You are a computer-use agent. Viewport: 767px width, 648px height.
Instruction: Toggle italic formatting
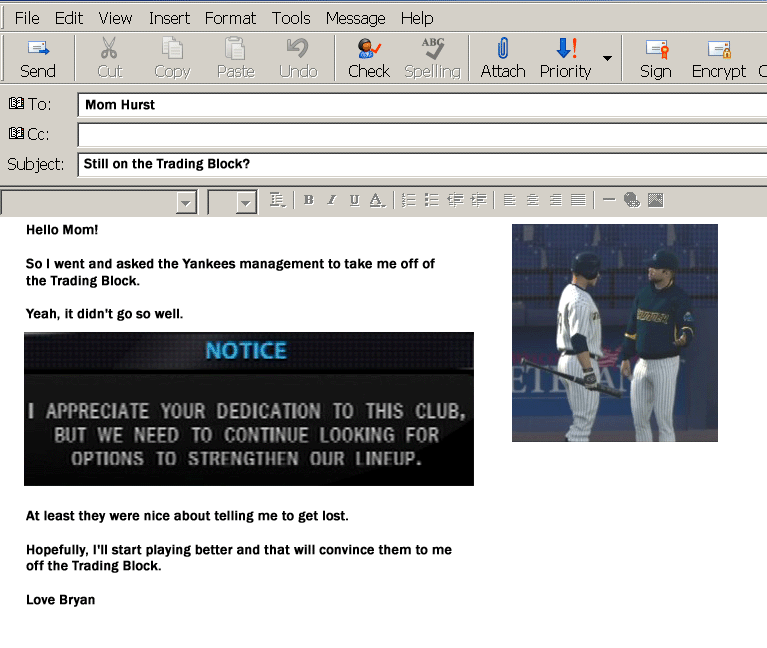(331, 200)
